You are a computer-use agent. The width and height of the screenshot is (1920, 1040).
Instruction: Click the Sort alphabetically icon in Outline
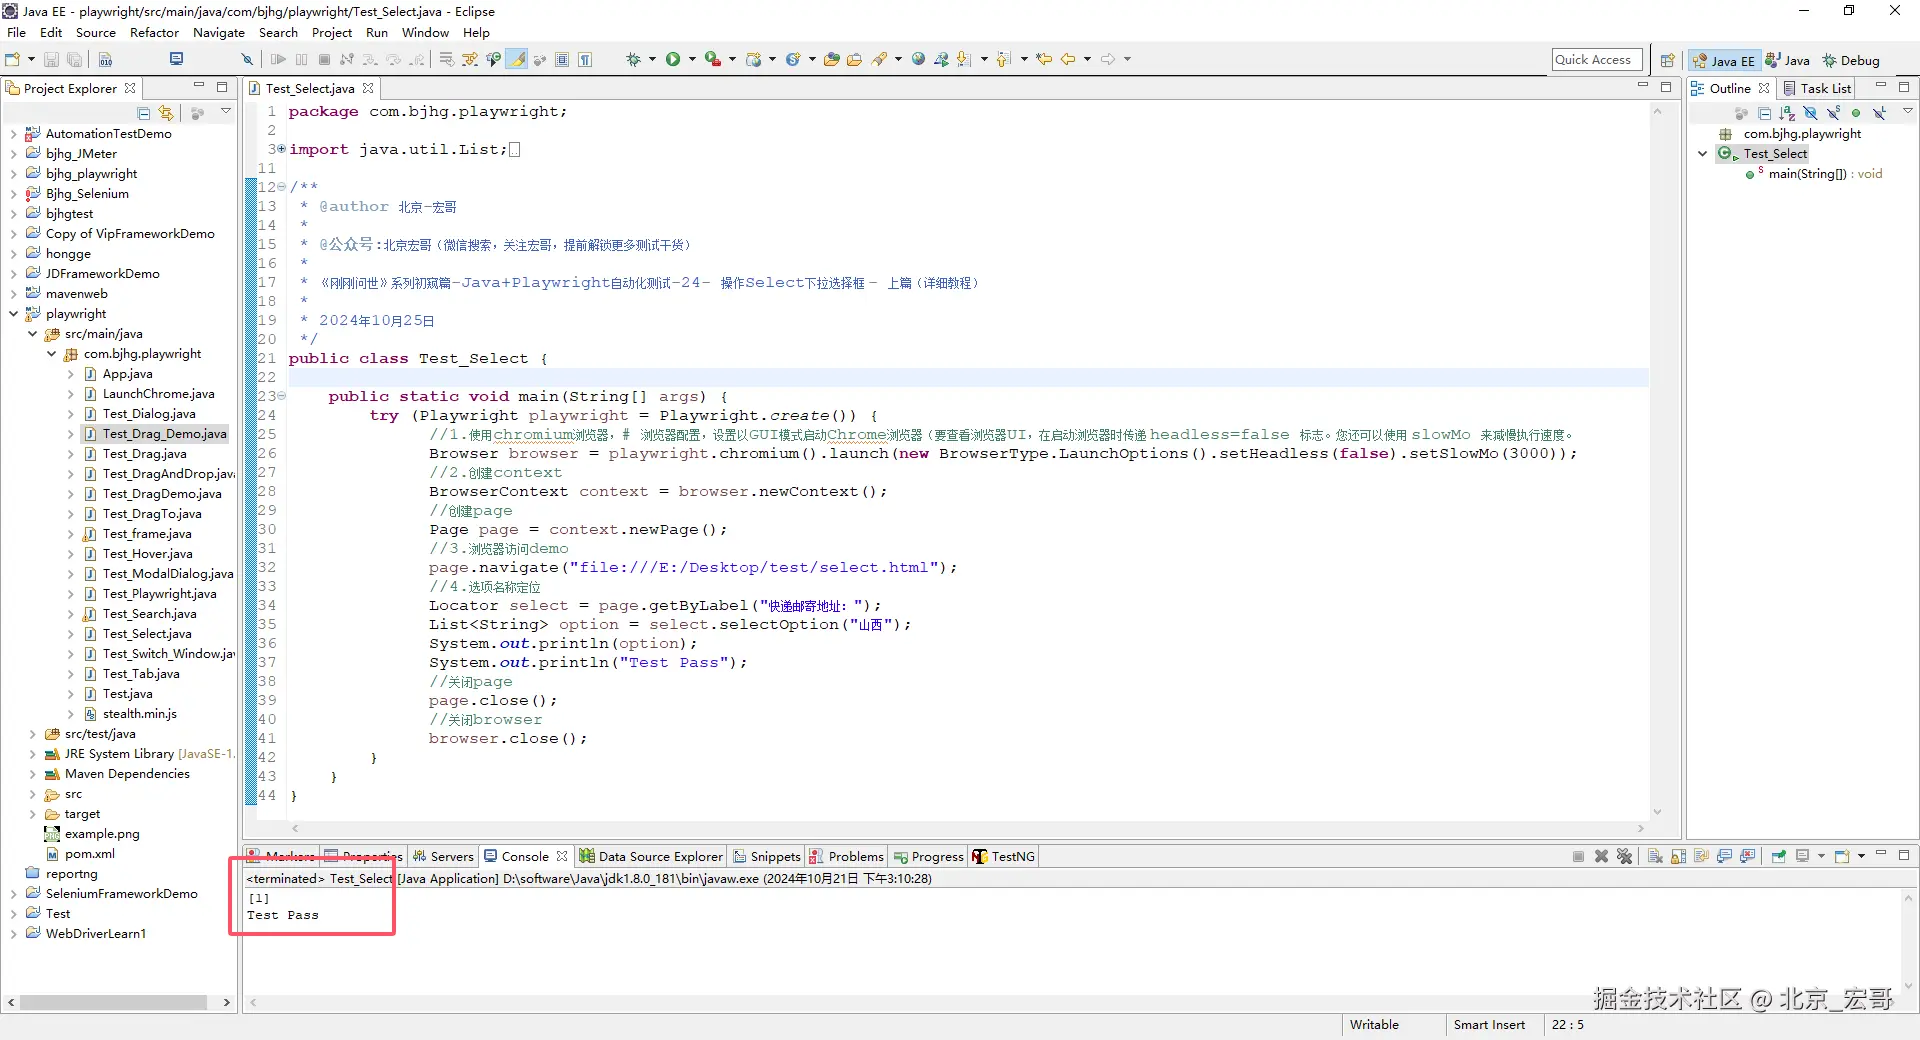click(1787, 113)
